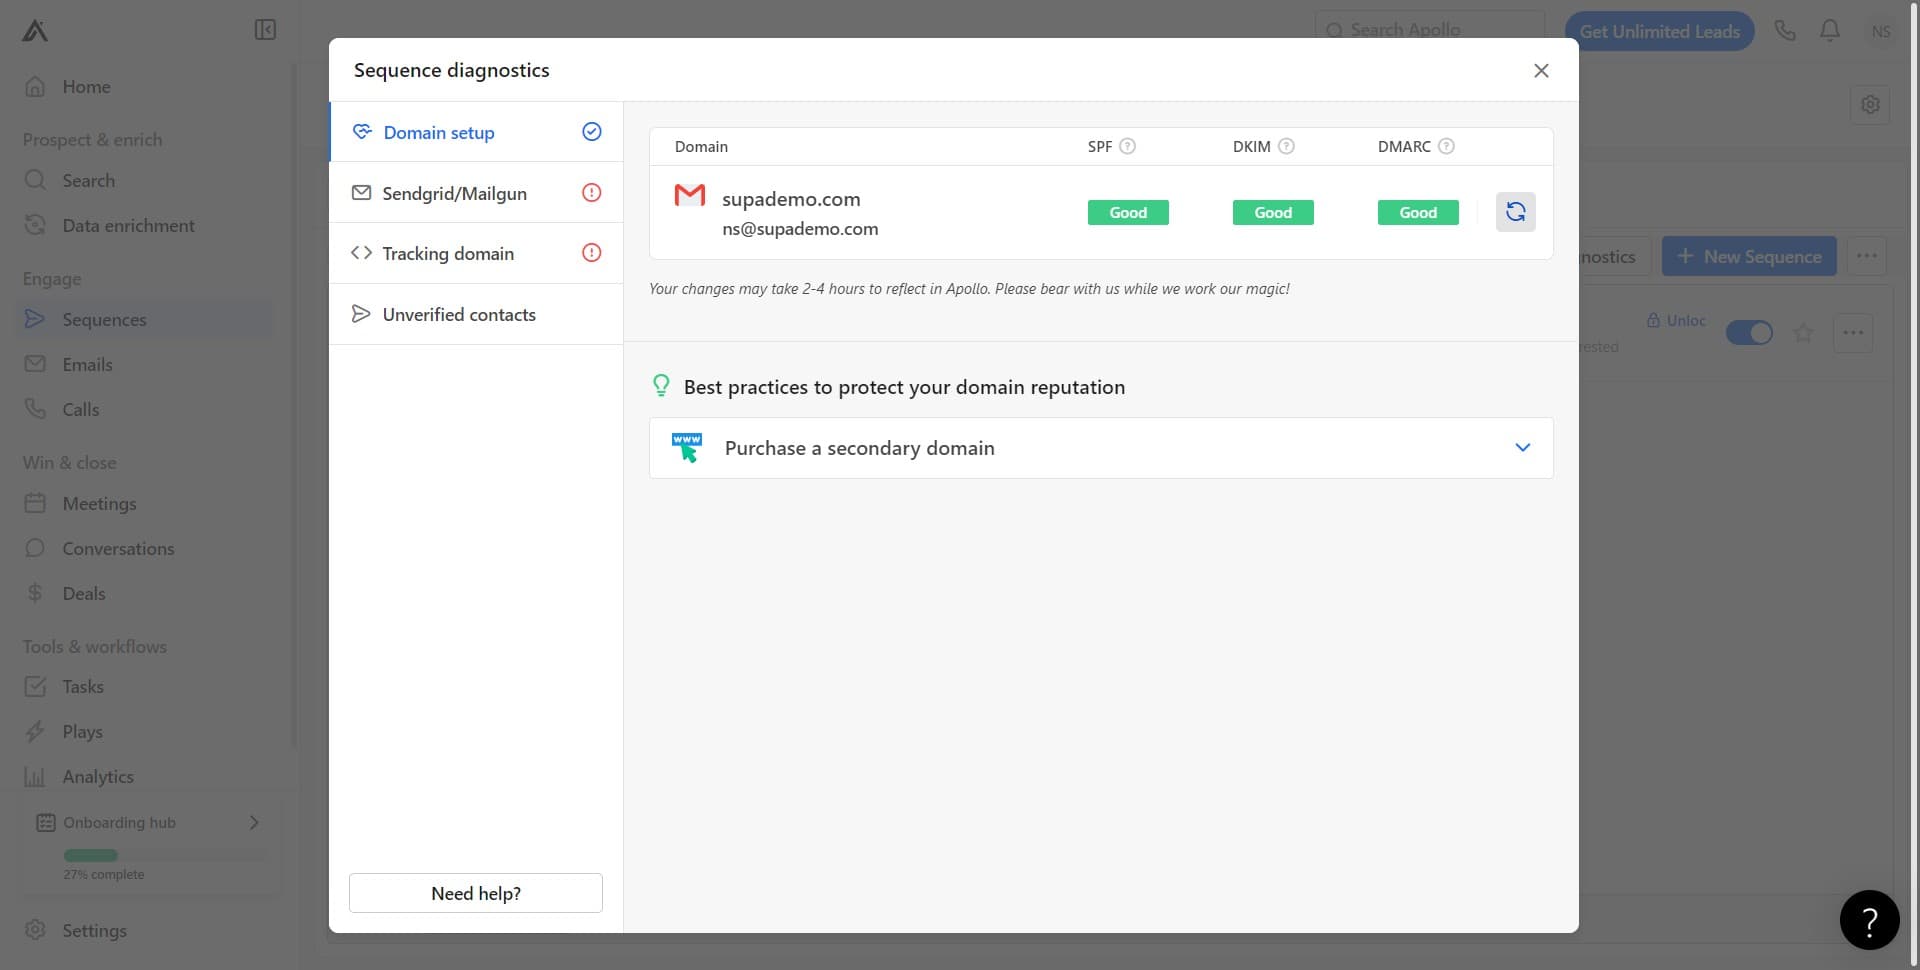Open Analytics from the sidebar
This screenshot has height=970, width=1920.
(x=97, y=776)
